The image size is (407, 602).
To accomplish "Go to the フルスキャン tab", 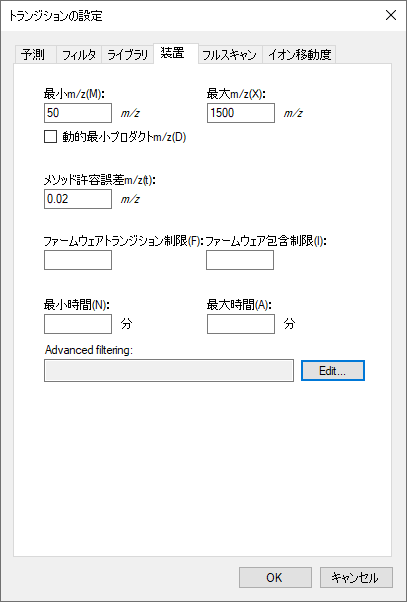I will tap(230, 55).
